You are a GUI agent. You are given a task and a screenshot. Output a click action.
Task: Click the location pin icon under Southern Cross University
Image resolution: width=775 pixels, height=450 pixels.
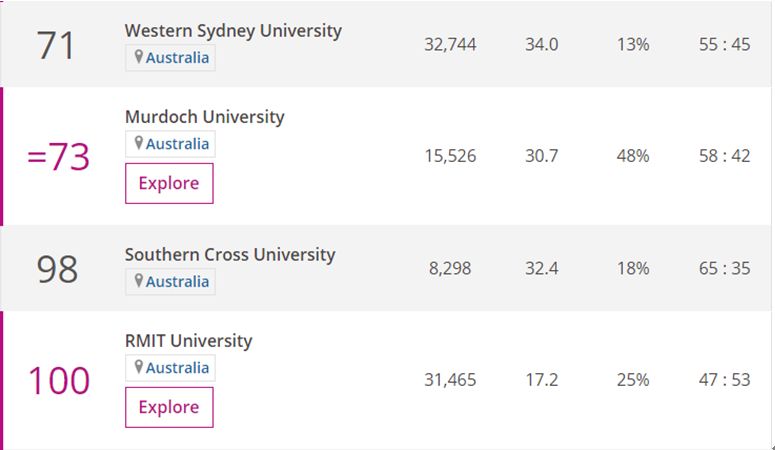click(139, 282)
